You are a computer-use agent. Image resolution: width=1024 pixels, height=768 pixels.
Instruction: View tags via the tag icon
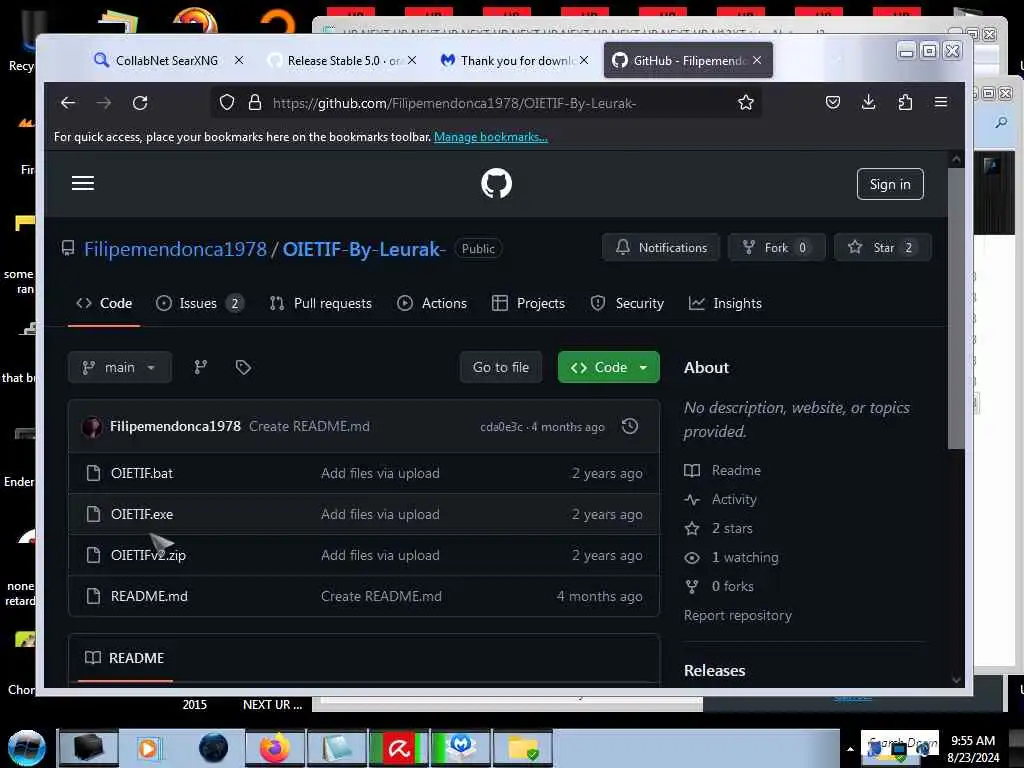tap(243, 368)
